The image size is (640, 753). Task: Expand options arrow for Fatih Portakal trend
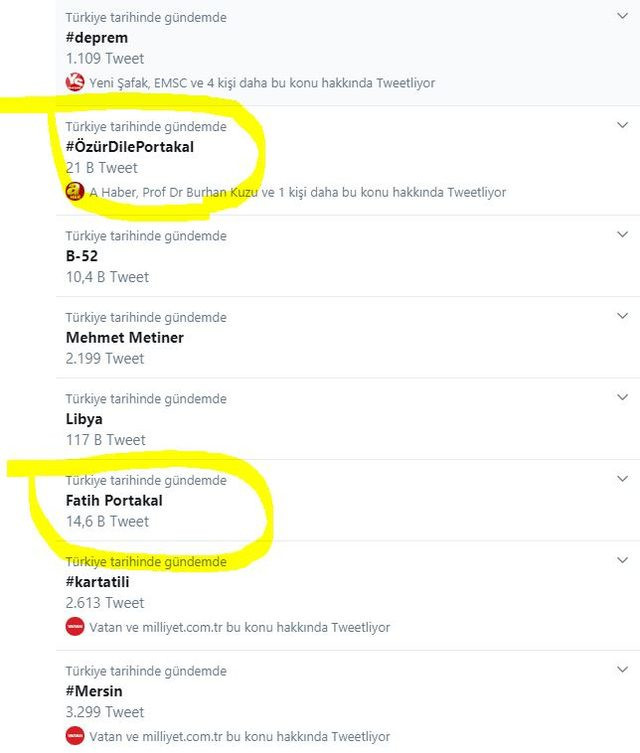click(621, 479)
